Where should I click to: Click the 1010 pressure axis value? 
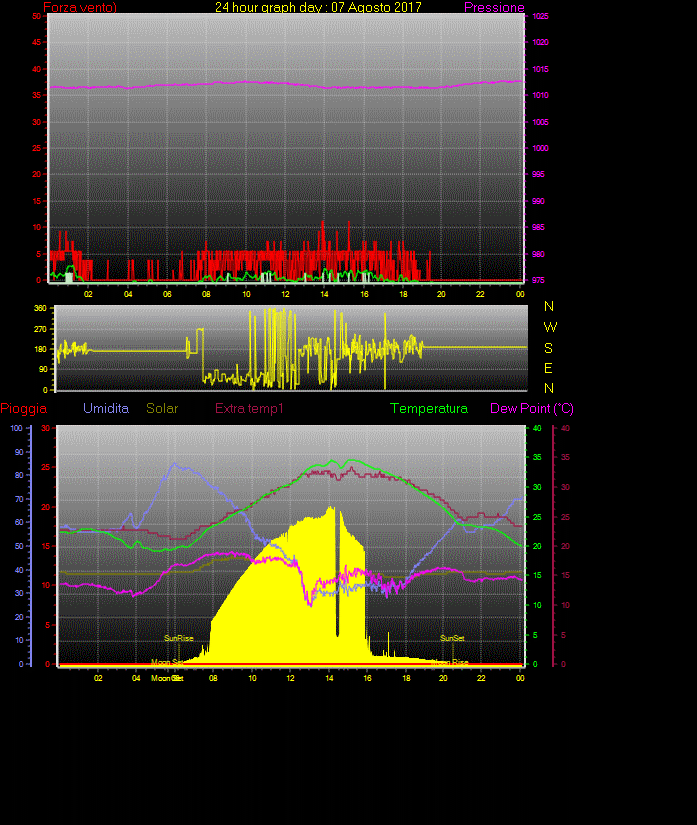[x=540, y=95]
